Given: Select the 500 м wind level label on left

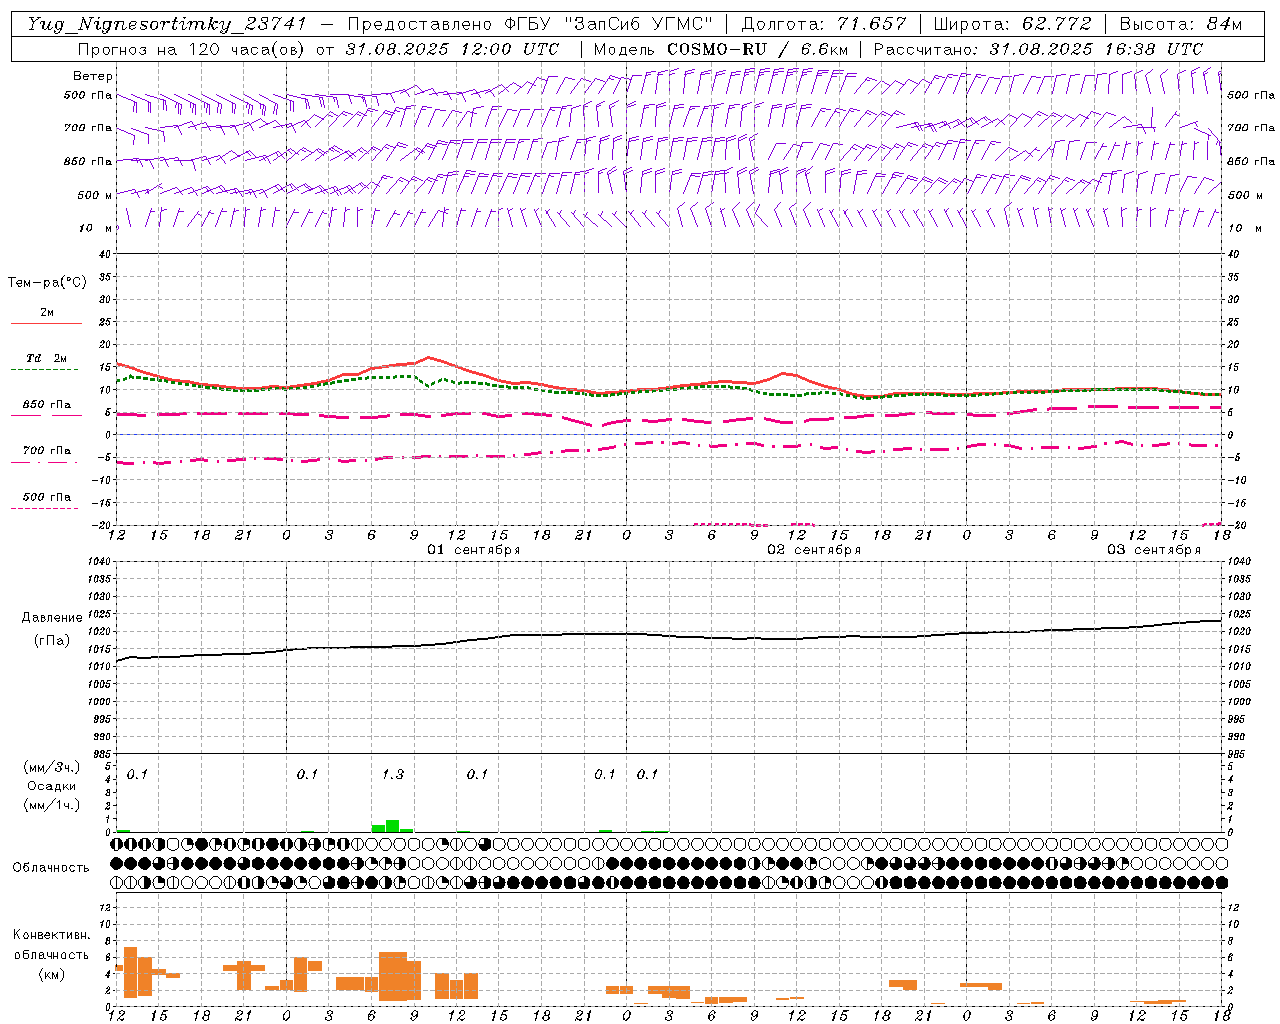Looking at the screenshot, I should (96, 195).
